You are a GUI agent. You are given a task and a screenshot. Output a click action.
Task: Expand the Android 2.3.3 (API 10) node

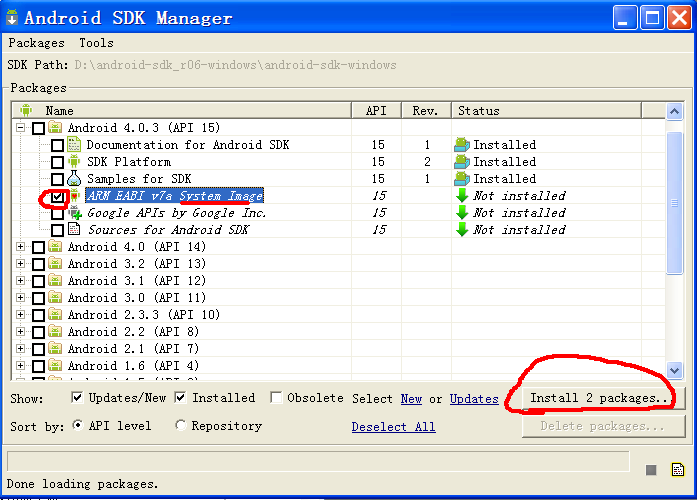pos(21,315)
